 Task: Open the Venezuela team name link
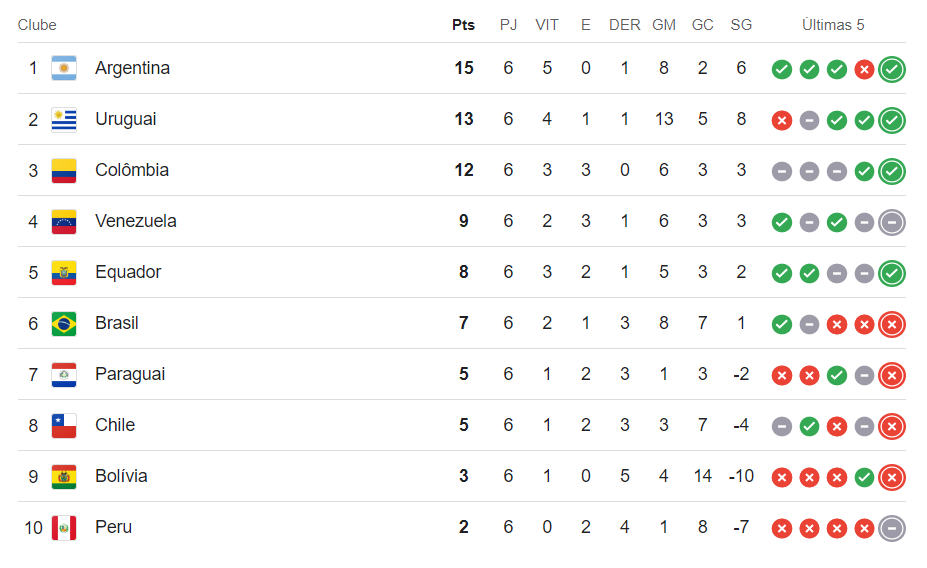pos(136,221)
